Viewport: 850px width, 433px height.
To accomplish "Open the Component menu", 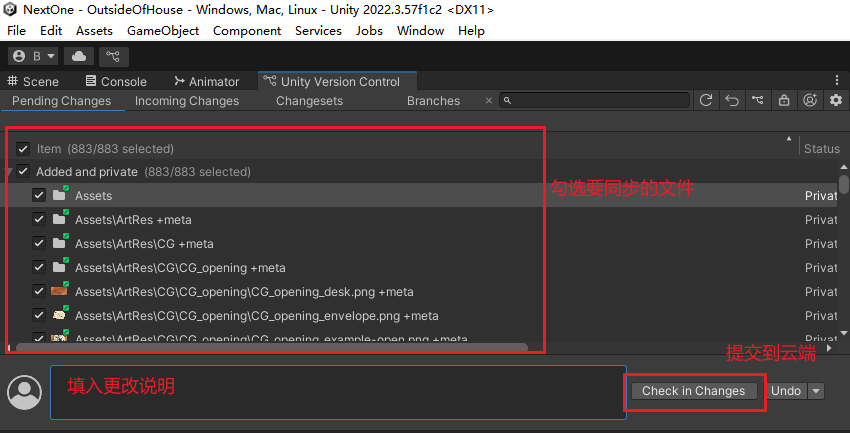I will 247,31.
